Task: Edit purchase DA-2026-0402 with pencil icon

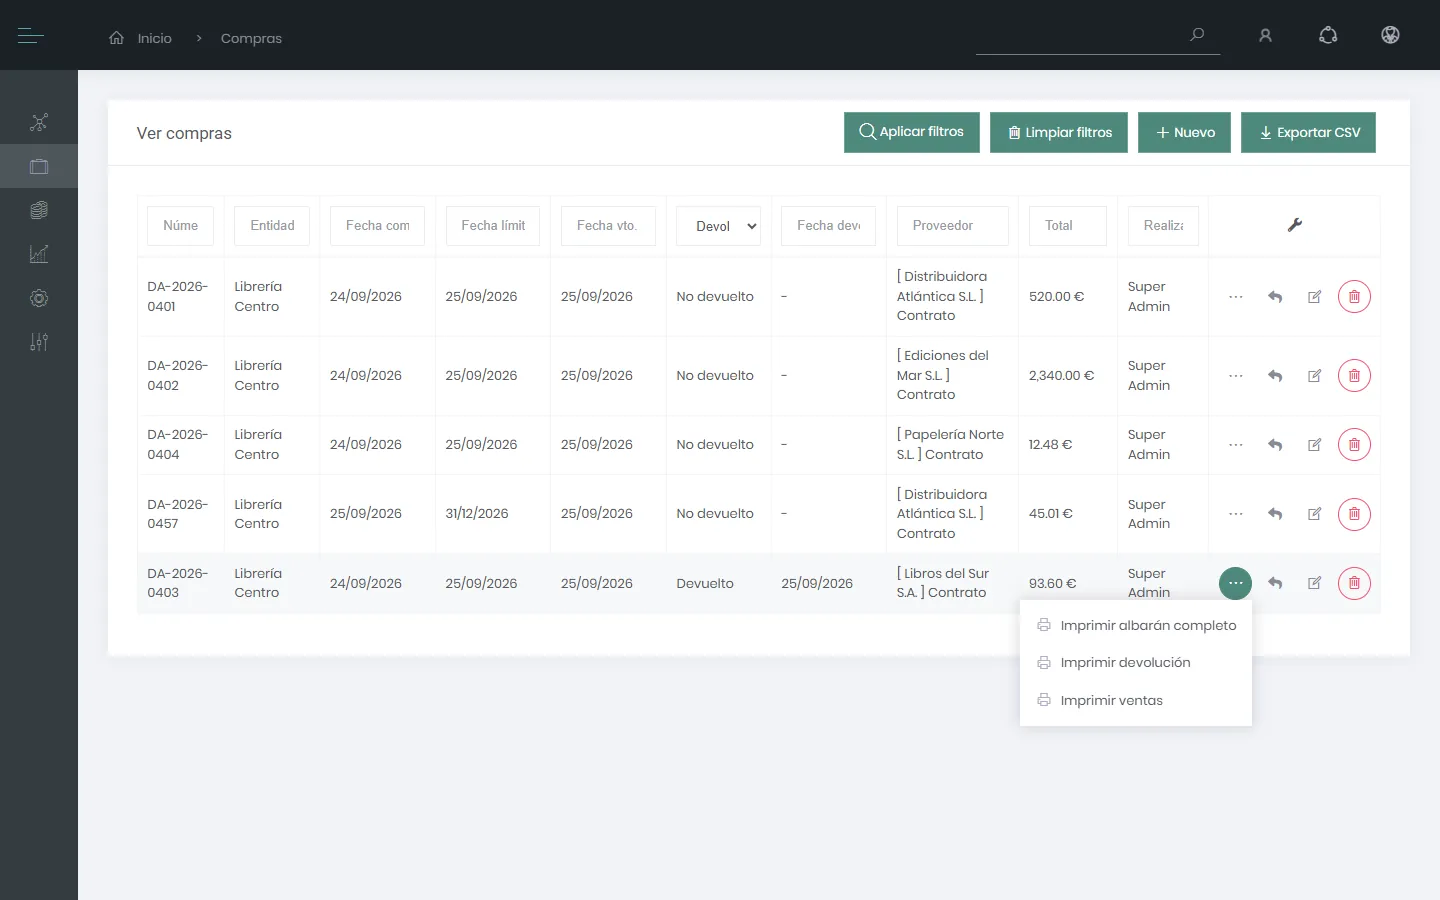Action: pyautogui.click(x=1315, y=376)
